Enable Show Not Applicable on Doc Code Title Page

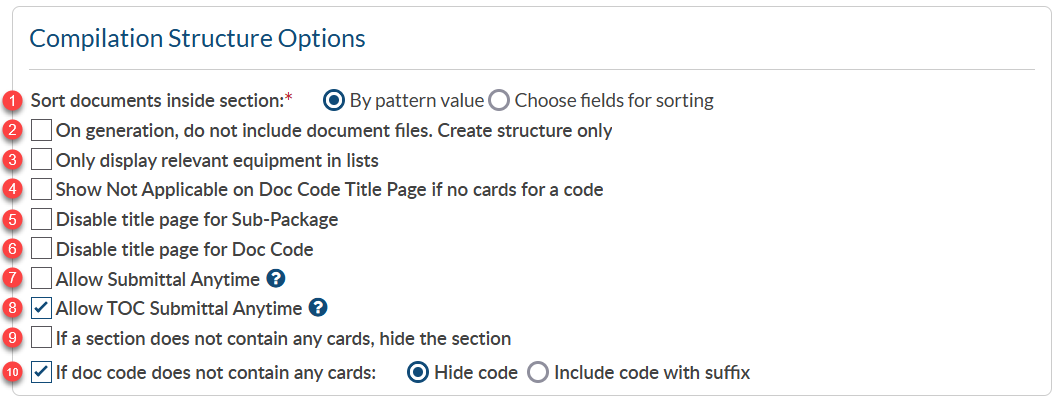[x=42, y=189]
